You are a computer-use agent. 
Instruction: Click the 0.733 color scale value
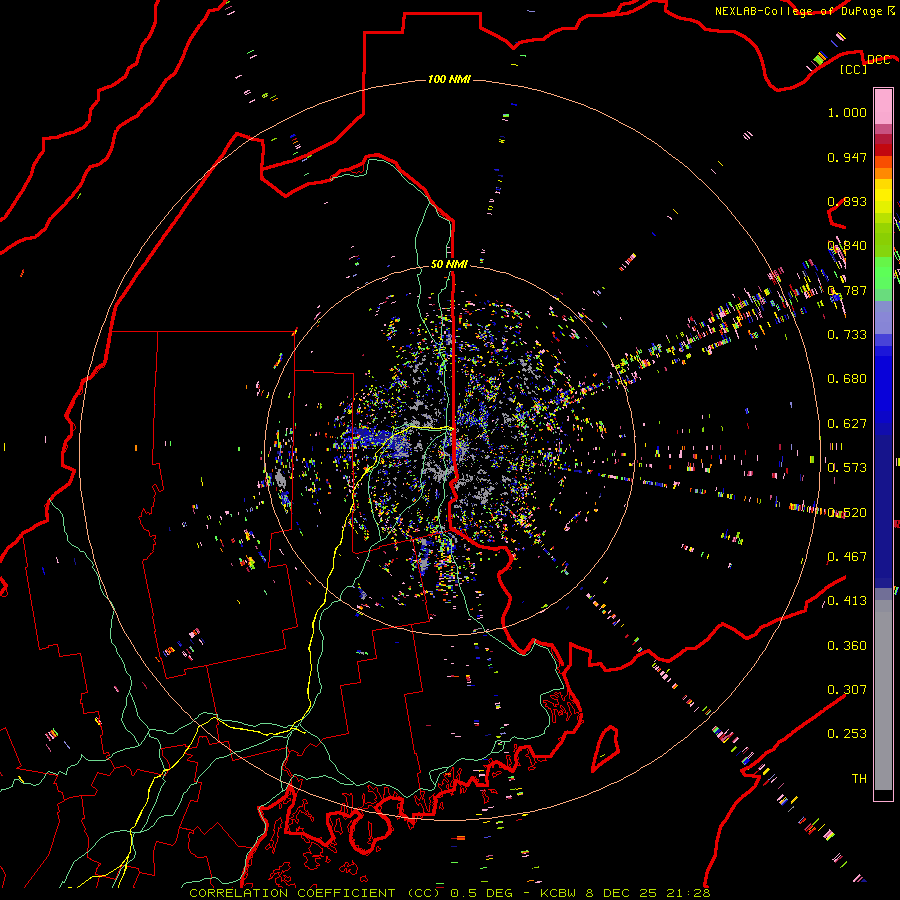[847, 335]
